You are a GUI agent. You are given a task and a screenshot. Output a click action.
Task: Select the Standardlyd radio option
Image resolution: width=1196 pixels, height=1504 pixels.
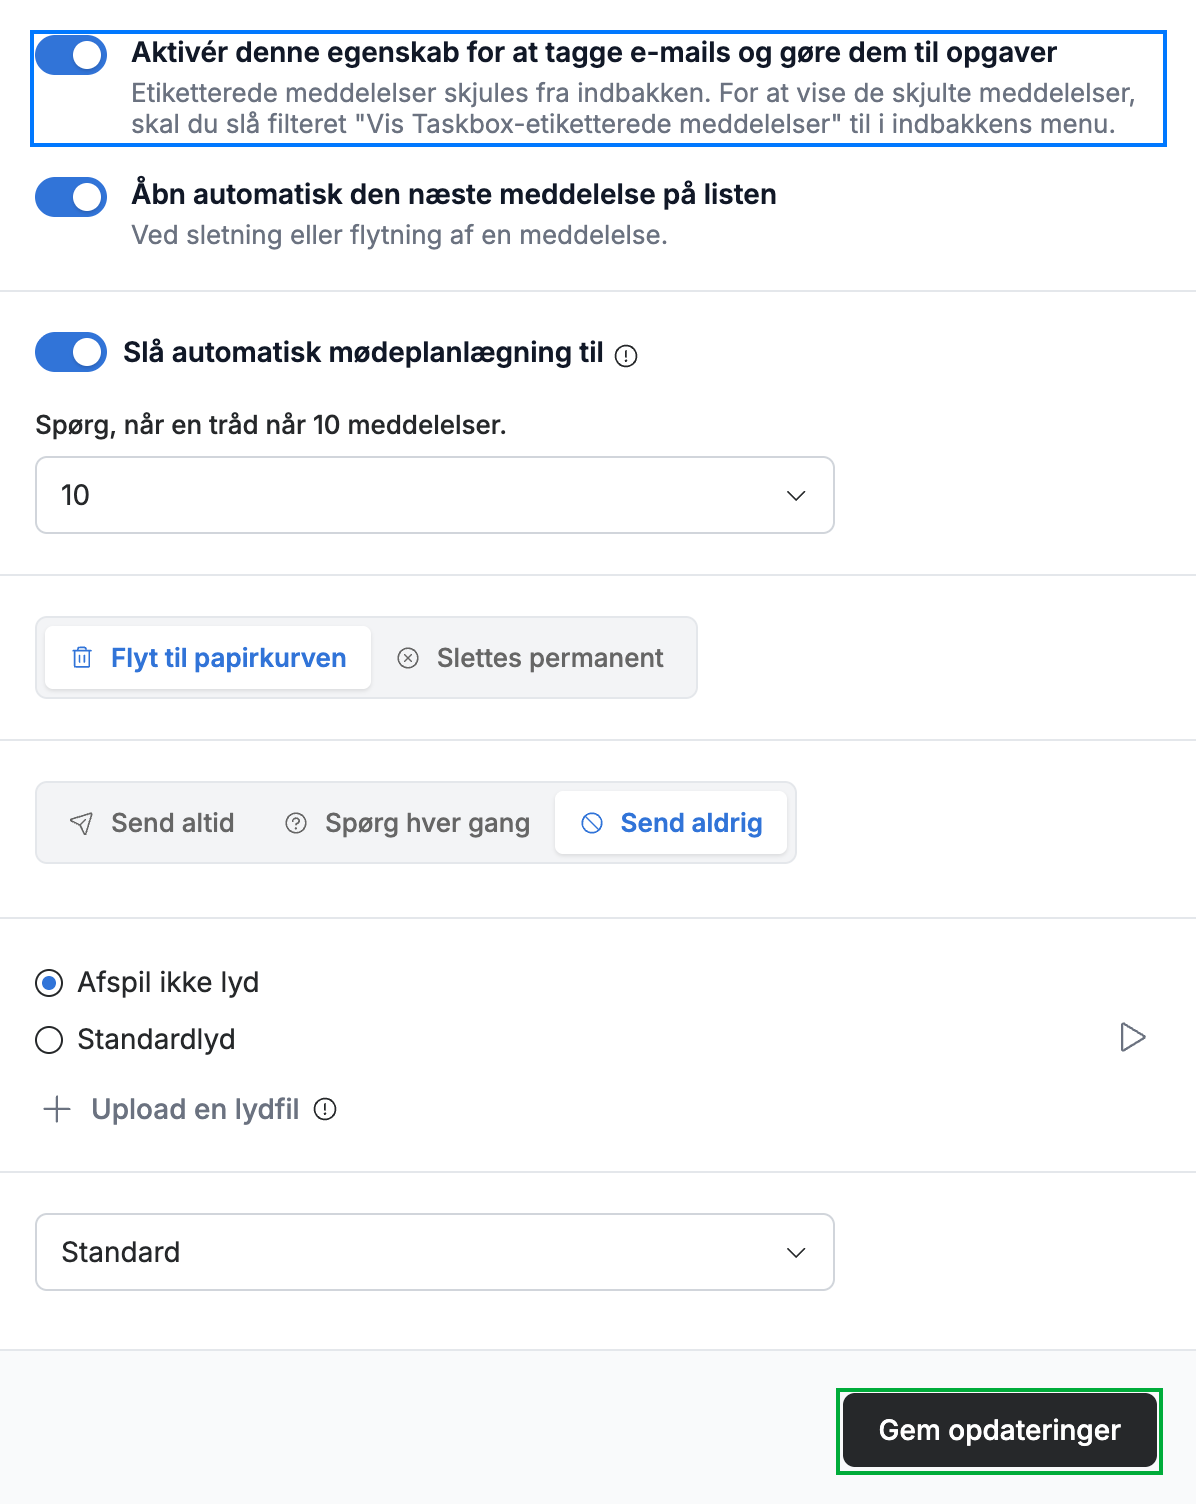(49, 1040)
